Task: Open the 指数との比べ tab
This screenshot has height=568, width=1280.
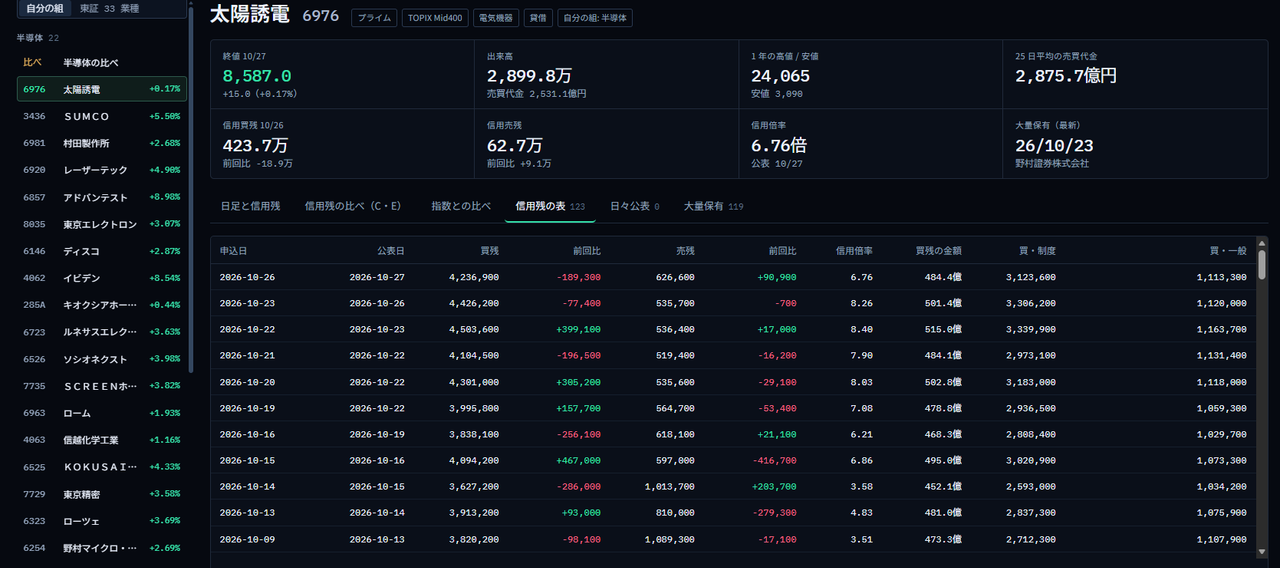Action: tap(461, 206)
